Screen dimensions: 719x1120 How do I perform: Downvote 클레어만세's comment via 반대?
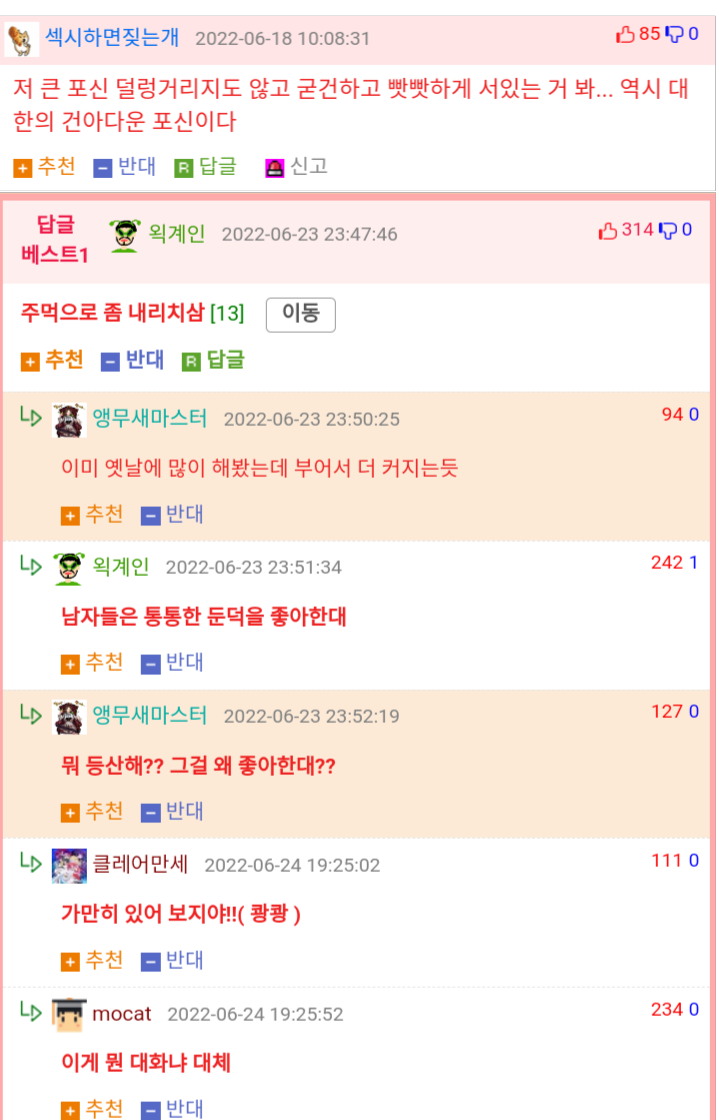click(x=172, y=960)
